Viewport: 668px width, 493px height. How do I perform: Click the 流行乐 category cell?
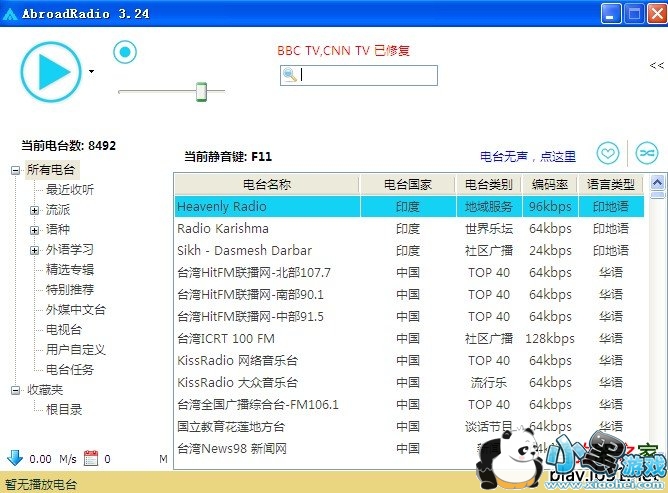[x=489, y=383]
